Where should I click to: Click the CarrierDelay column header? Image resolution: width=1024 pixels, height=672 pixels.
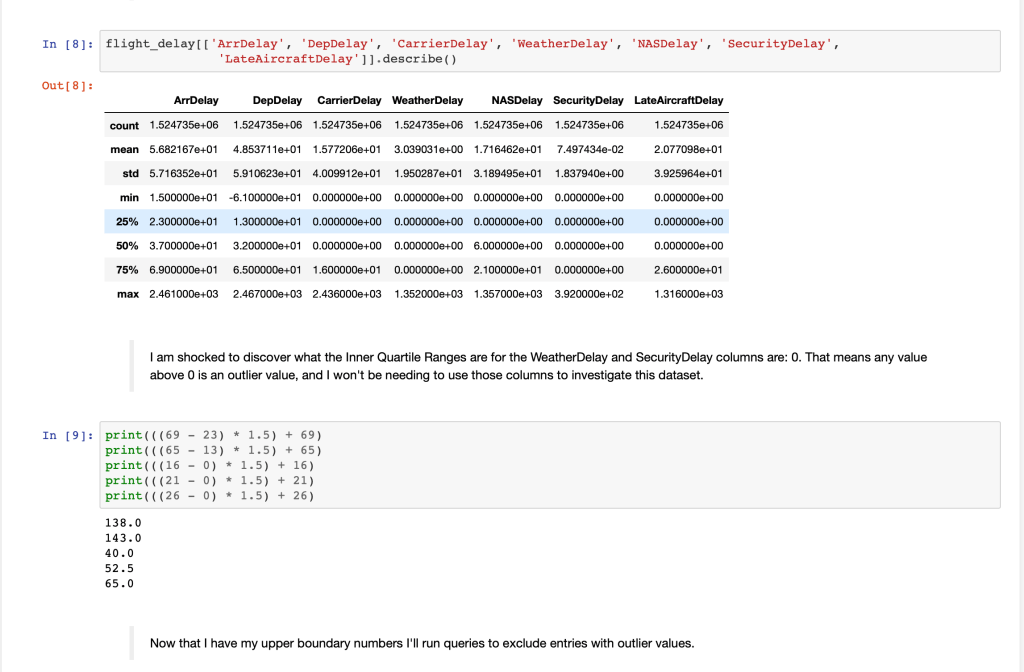point(348,101)
